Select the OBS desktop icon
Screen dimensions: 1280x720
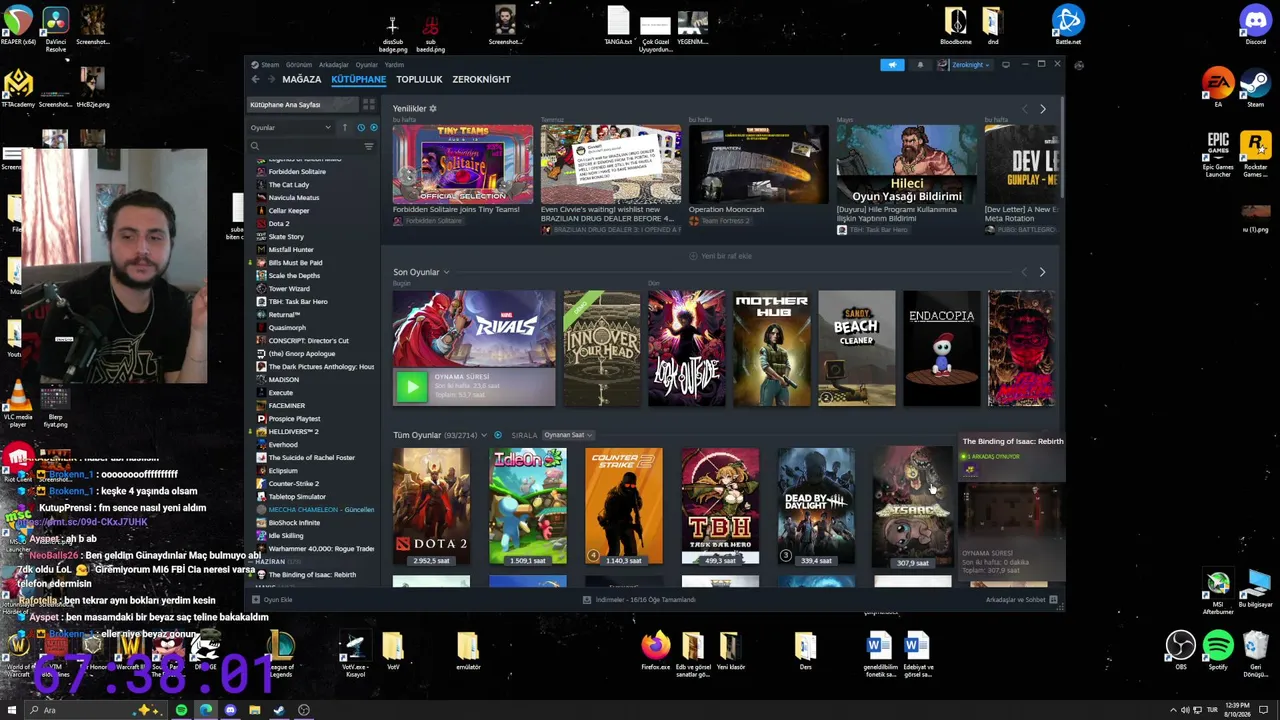point(1181,650)
